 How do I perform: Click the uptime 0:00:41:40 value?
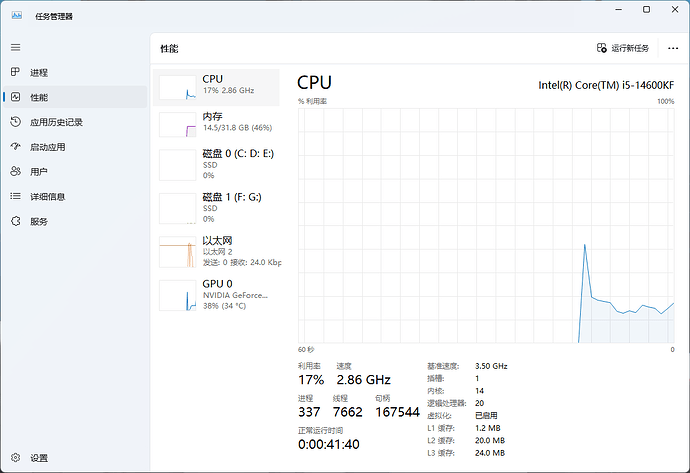coord(329,444)
